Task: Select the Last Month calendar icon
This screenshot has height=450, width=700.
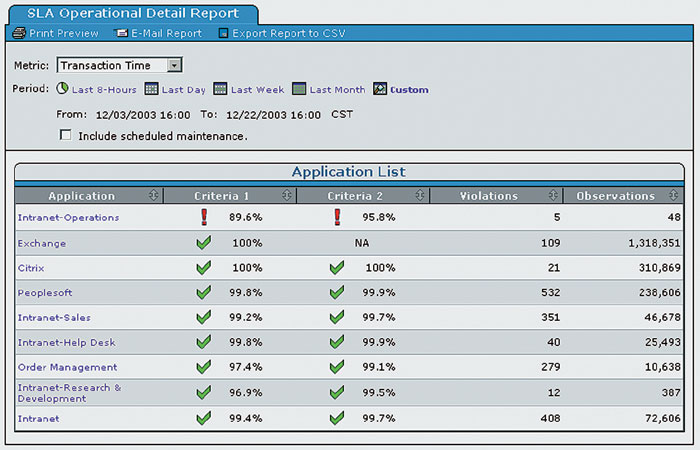Action: 299,89
